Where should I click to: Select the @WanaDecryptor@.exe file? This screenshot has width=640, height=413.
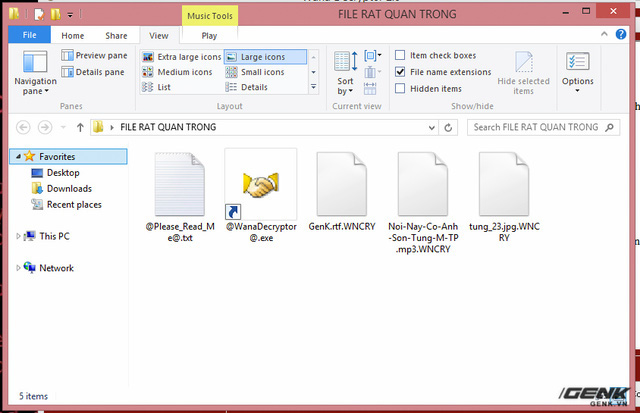(x=261, y=196)
